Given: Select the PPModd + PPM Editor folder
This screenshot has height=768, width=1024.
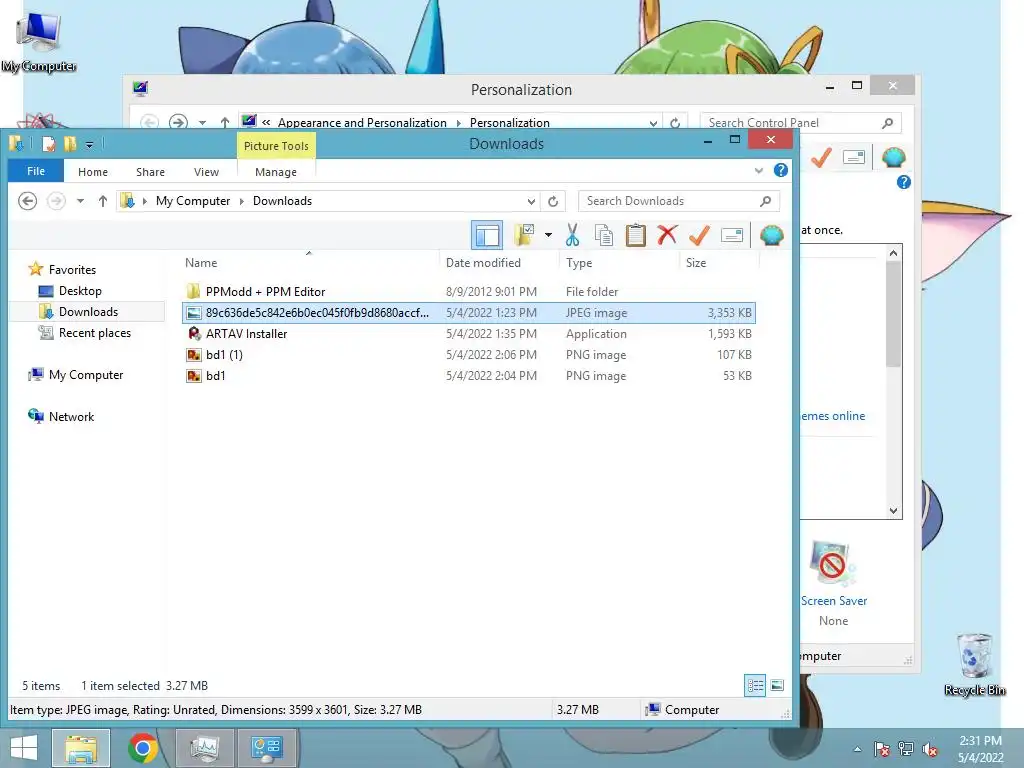Looking at the screenshot, I should pos(469,292).
